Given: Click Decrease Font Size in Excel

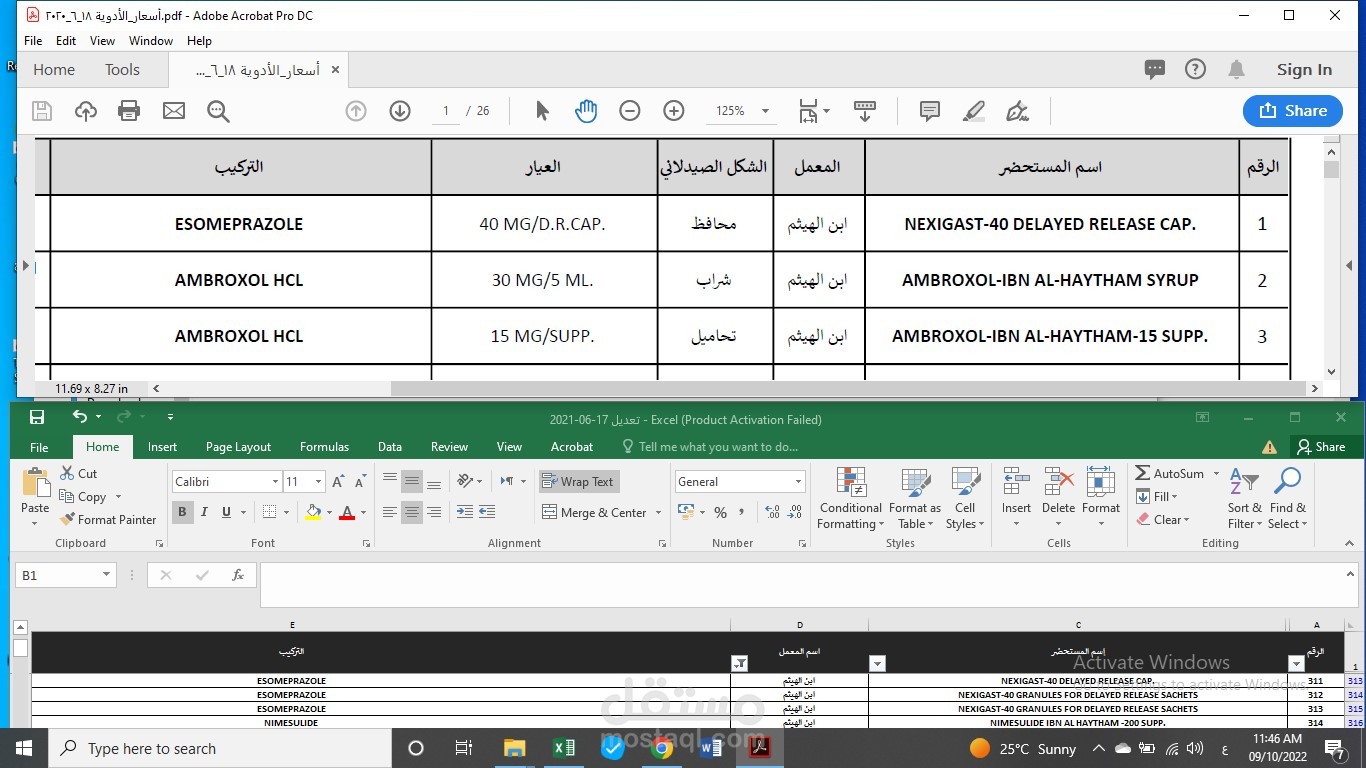Looking at the screenshot, I should pyautogui.click(x=360, y=482).
